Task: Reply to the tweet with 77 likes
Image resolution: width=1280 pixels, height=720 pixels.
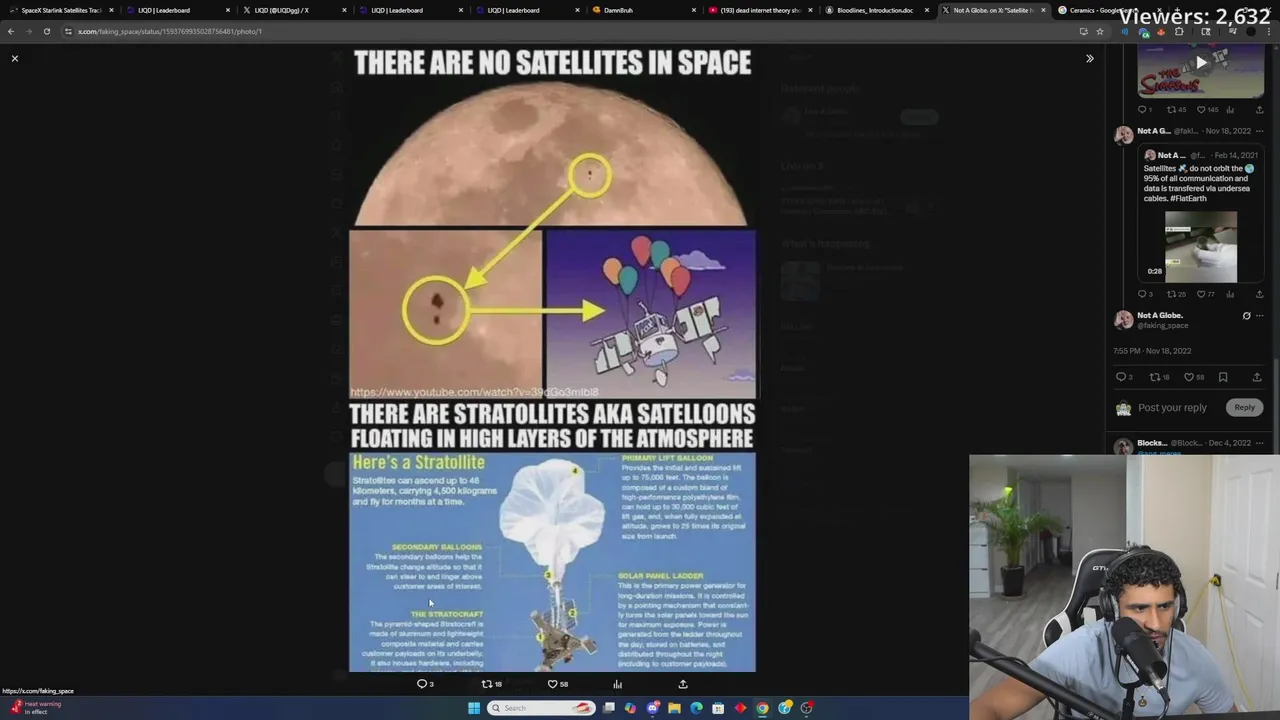Action: coord(1142,294)
